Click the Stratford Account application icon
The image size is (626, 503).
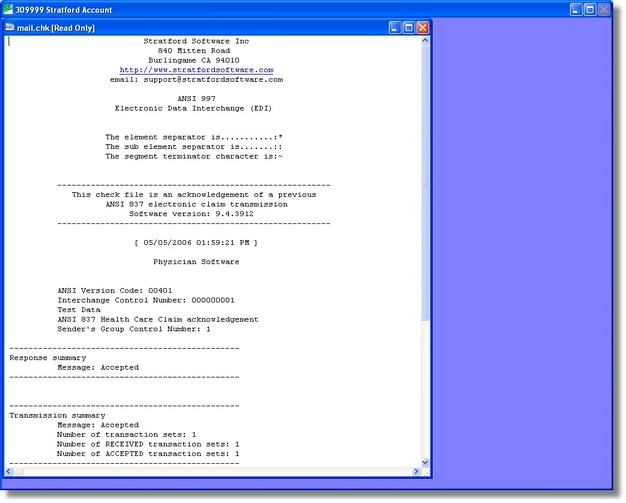click(x=9, y=9)
